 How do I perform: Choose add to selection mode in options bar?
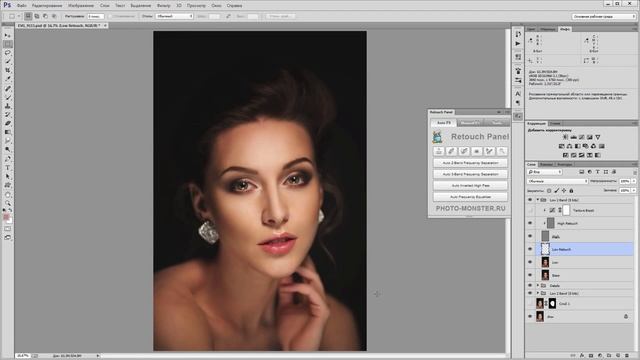click(37, 16)
